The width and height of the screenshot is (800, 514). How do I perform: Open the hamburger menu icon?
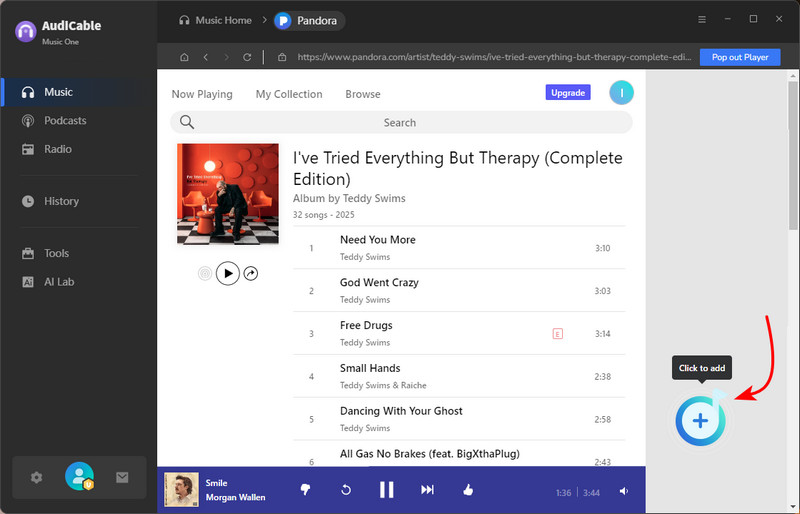702,19
